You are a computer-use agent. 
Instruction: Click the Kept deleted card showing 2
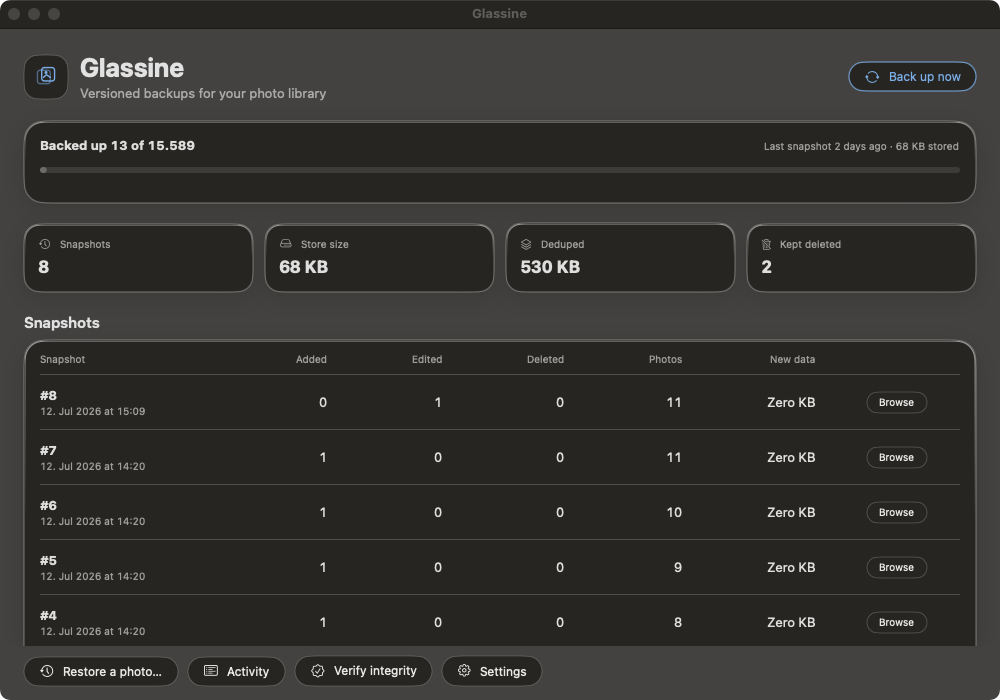coord(862,258)
